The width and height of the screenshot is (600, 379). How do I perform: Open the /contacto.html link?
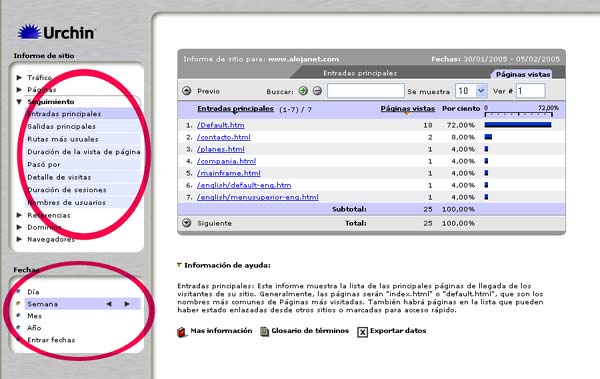(224, 137)
